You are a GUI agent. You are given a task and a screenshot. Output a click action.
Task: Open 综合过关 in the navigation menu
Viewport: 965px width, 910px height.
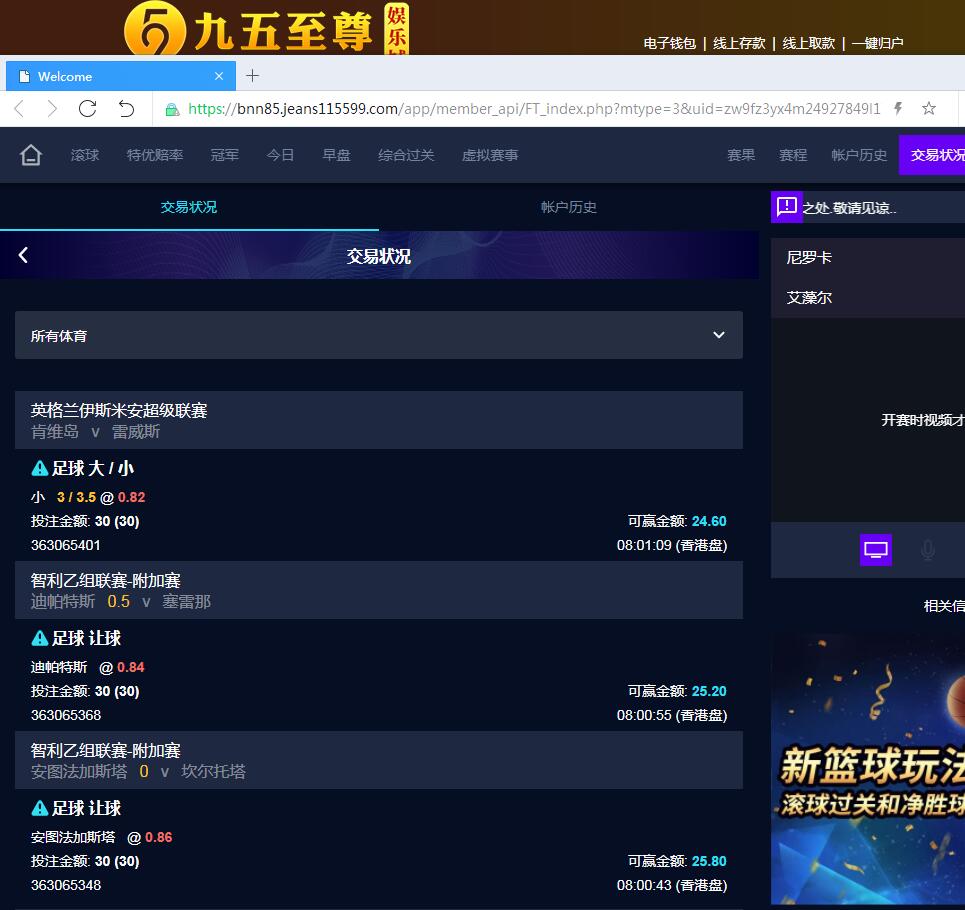point(406,155)
